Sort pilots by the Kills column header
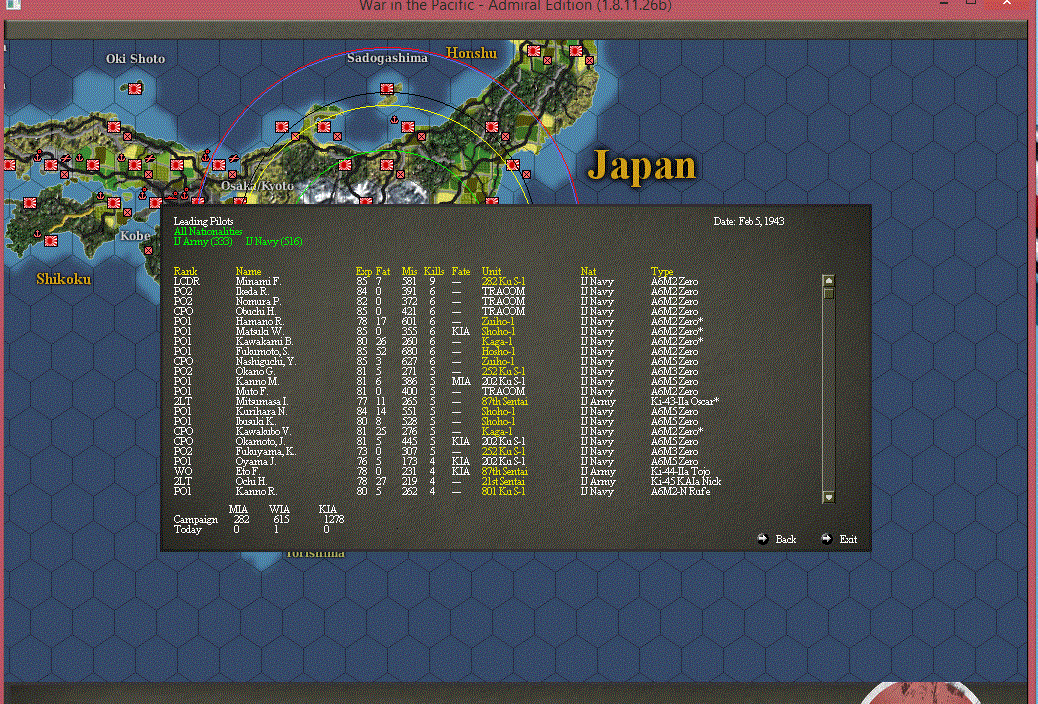 434,272
